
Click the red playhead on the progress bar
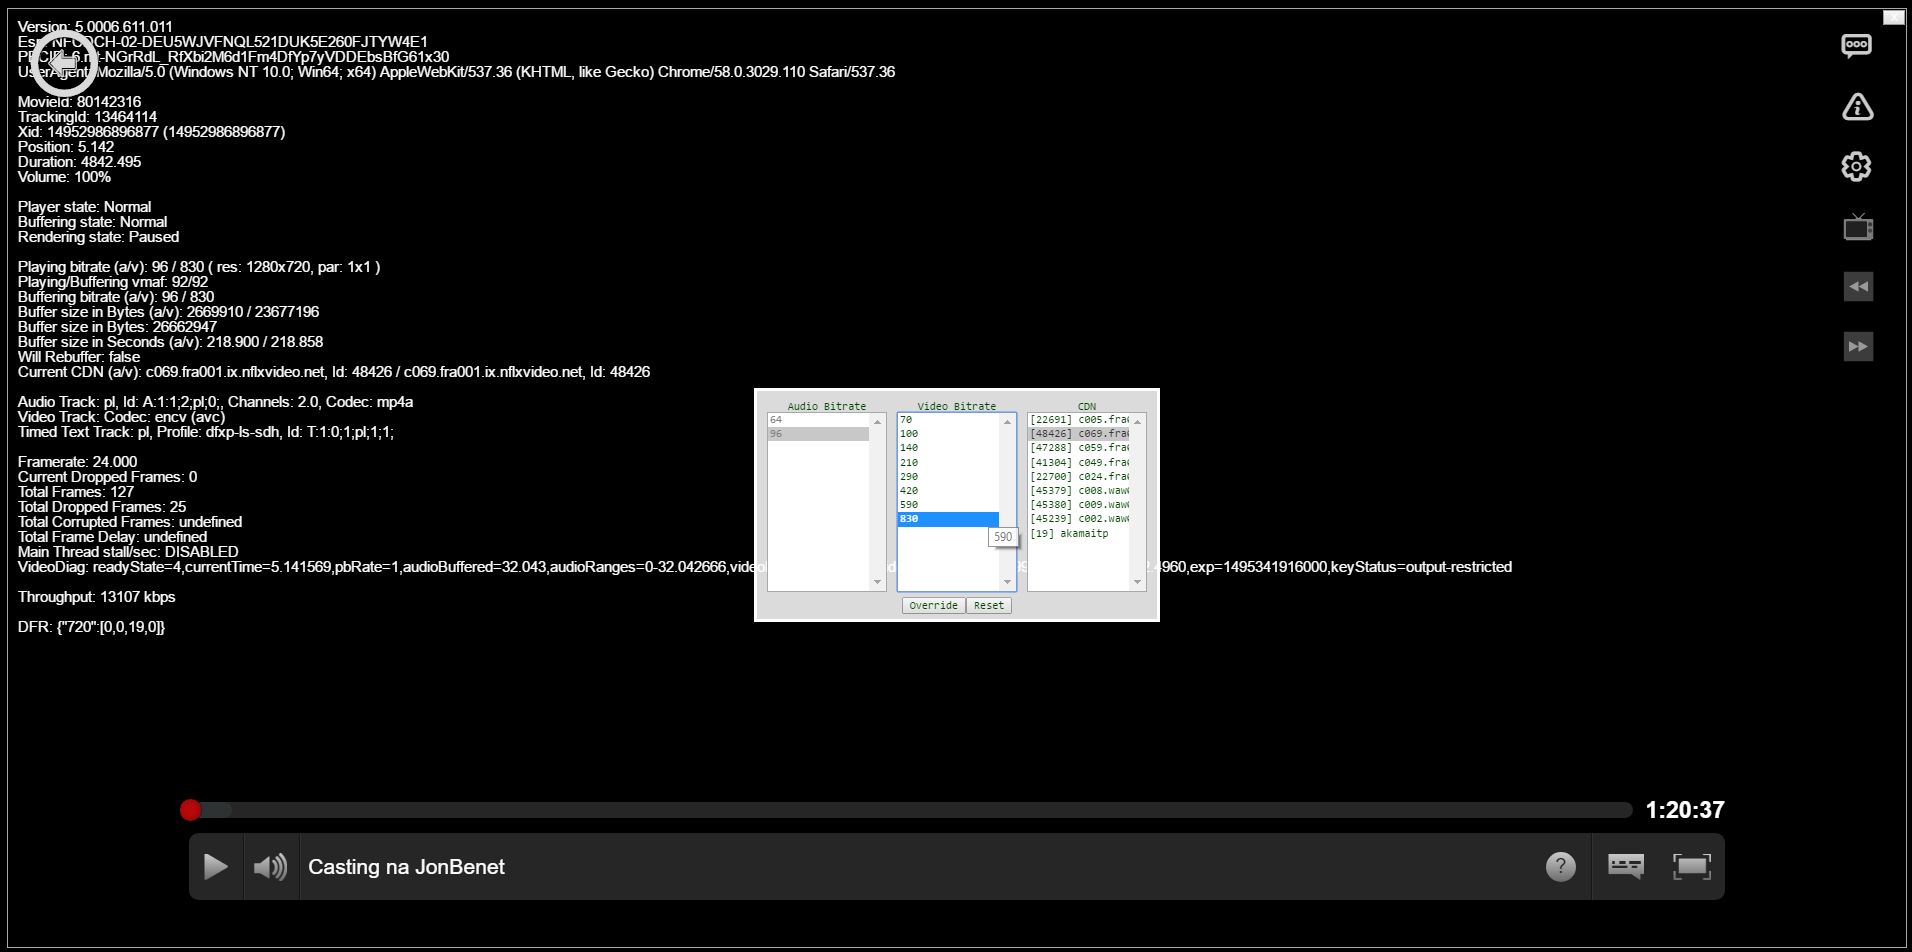(190, 810)
